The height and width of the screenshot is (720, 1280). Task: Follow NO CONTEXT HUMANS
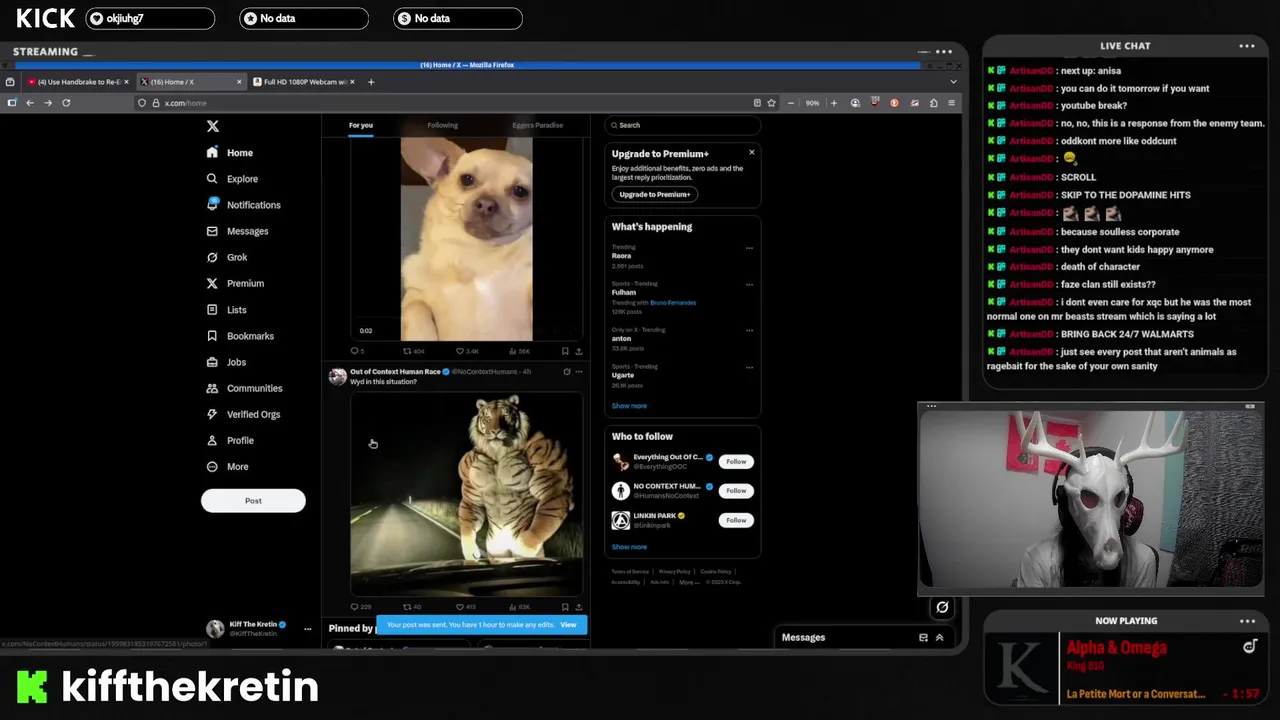click(736, 491)
